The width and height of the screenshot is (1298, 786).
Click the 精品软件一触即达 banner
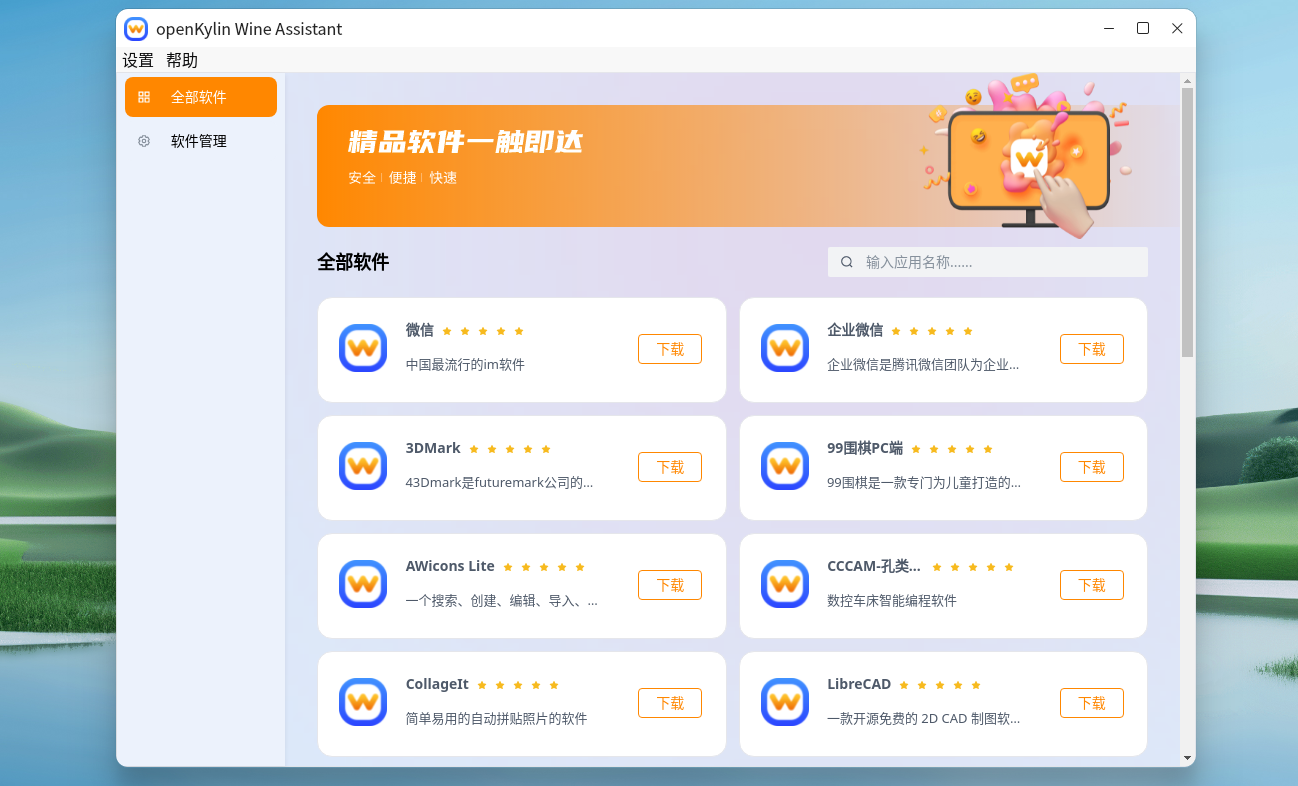(x=748, y=166)
